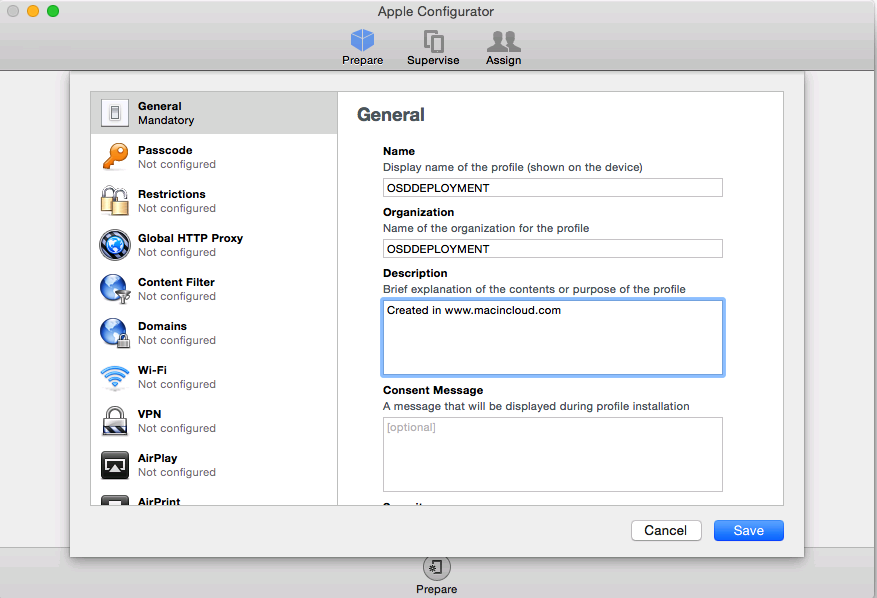Open the Passcode key icon
The width and height of the screenshot is (877, 598).
[x=115, y=157]
